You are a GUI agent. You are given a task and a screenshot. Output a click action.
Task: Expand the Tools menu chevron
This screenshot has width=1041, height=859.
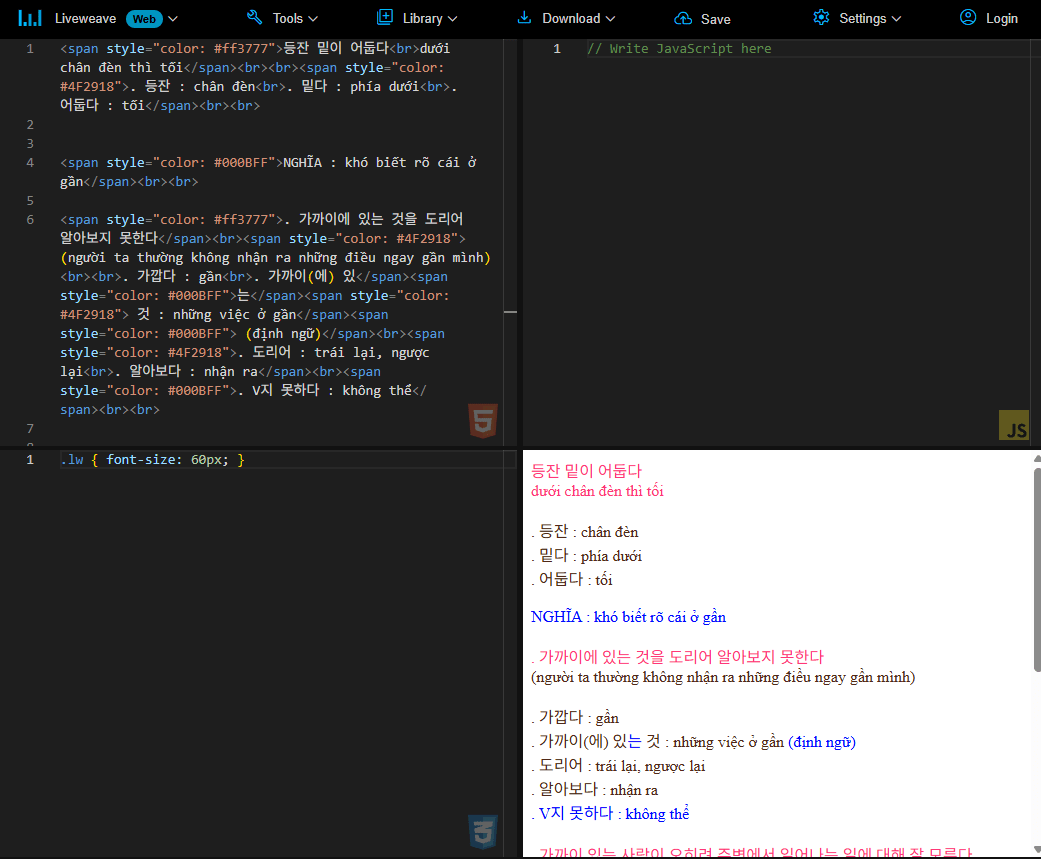(x=313, y=19)
